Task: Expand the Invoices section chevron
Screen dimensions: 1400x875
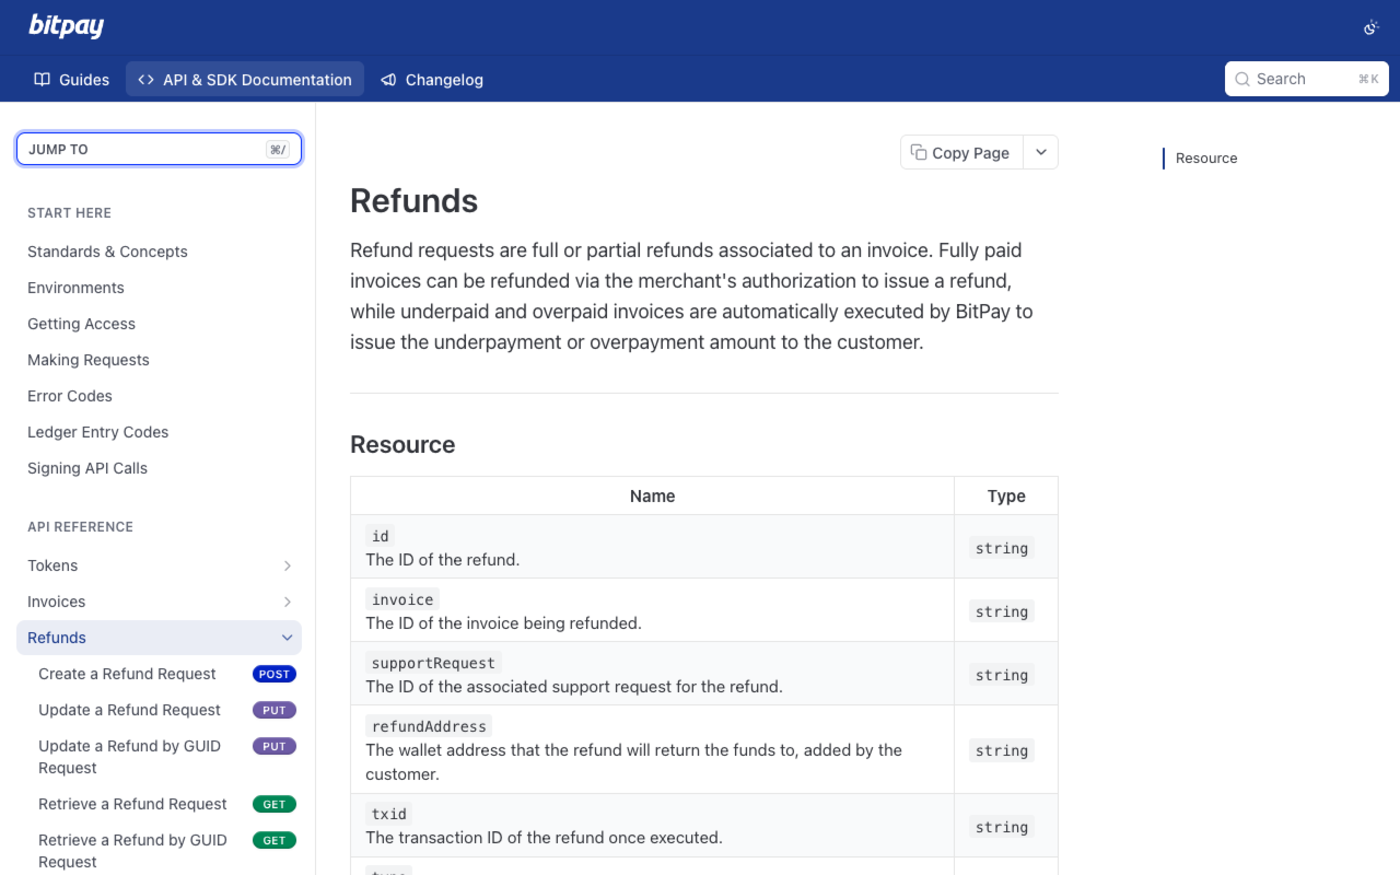Action: [x=287, y=602]
